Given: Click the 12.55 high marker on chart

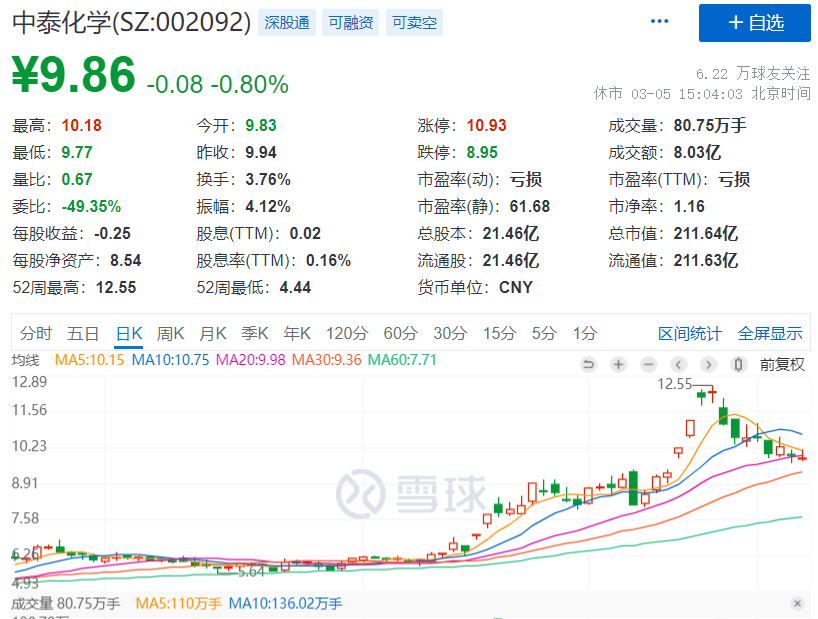Looking at the screenshot, I should pyautogui.click(x=675, y=384).
